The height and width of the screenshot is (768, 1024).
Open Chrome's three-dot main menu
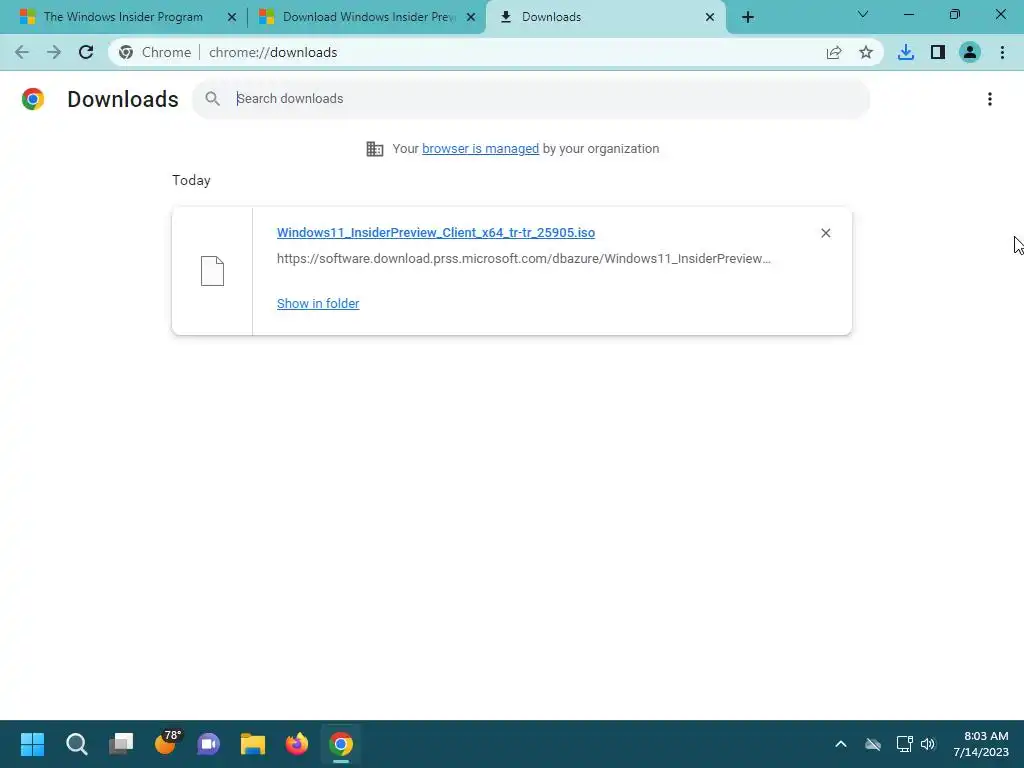pos(1002,52)
